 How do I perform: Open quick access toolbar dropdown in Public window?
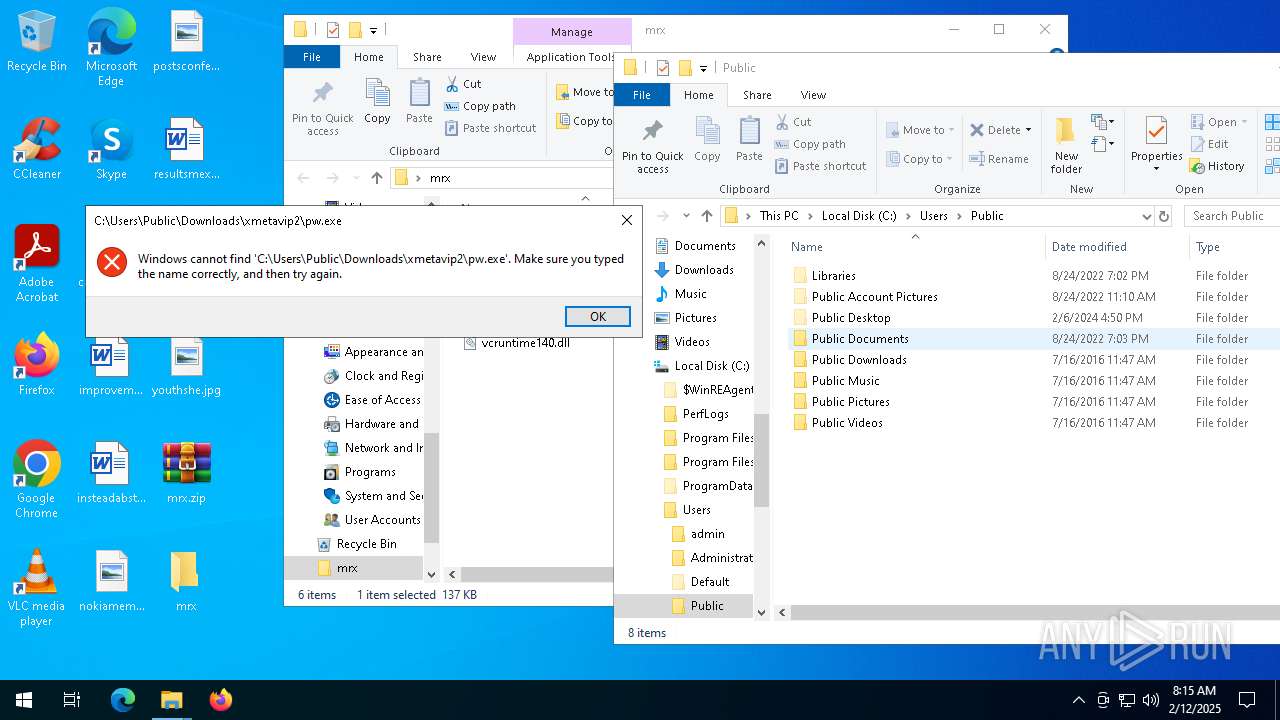(703, 68)
